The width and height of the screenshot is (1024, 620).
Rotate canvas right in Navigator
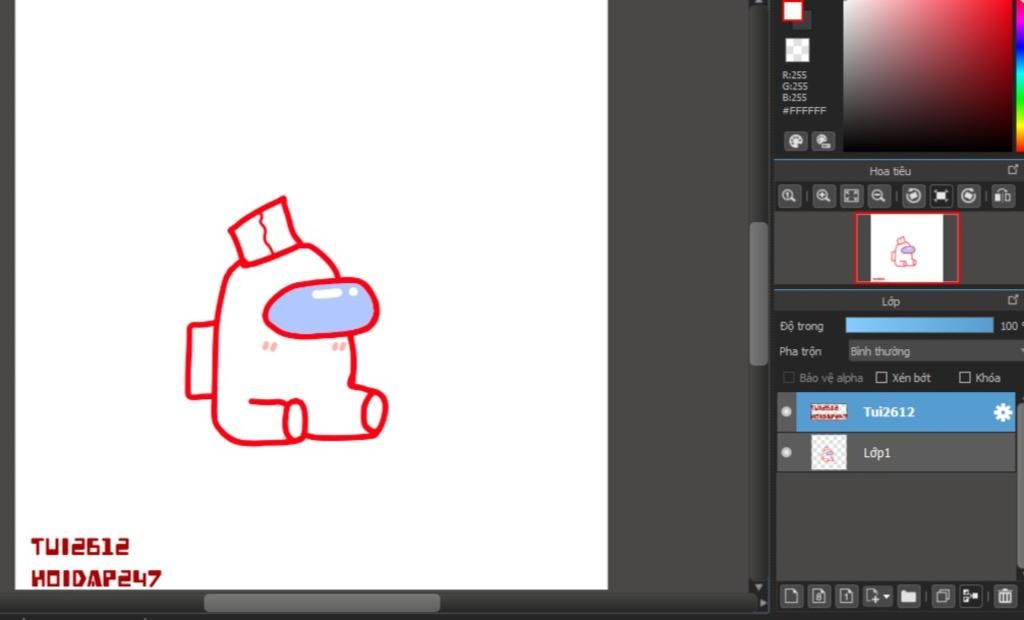pyautogui.click(x=968, y=195)
